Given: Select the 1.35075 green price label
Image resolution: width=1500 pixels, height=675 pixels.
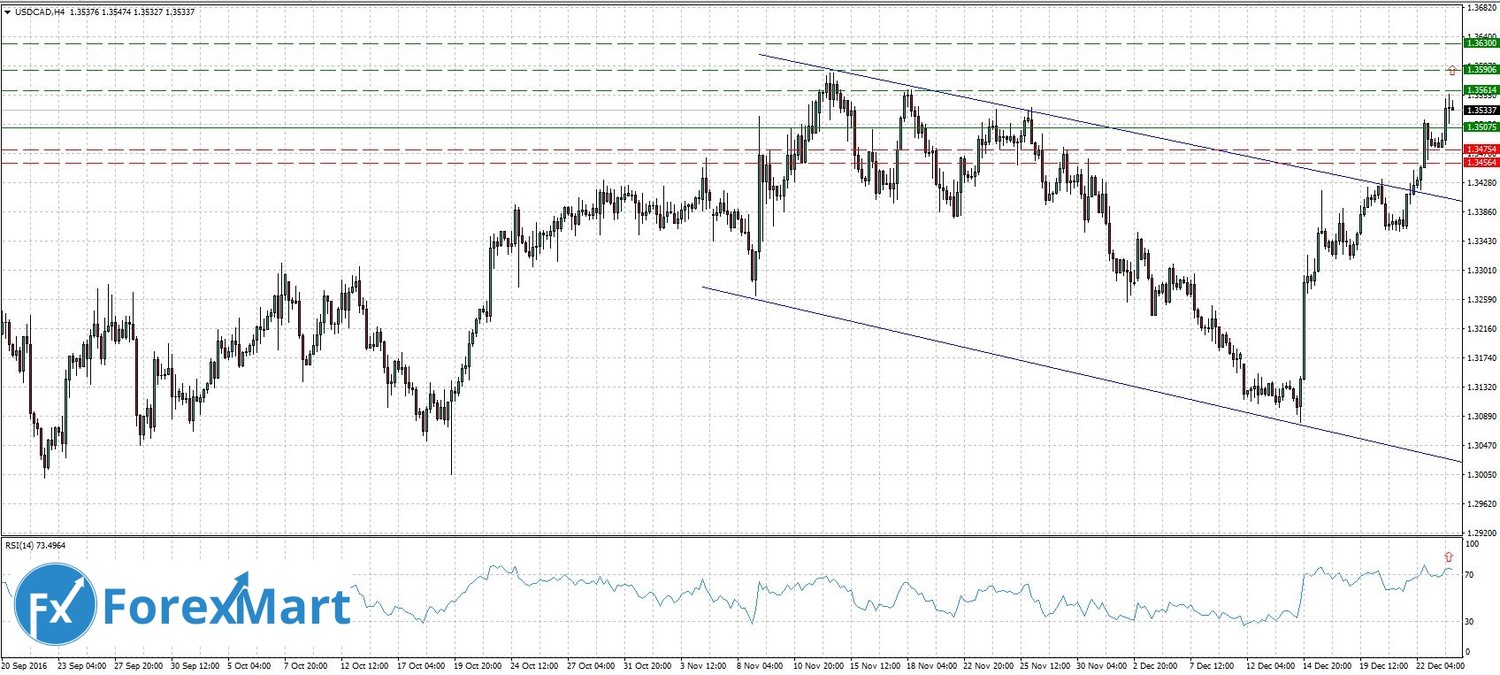Looking at the screenshot, I should [1480, 128].
